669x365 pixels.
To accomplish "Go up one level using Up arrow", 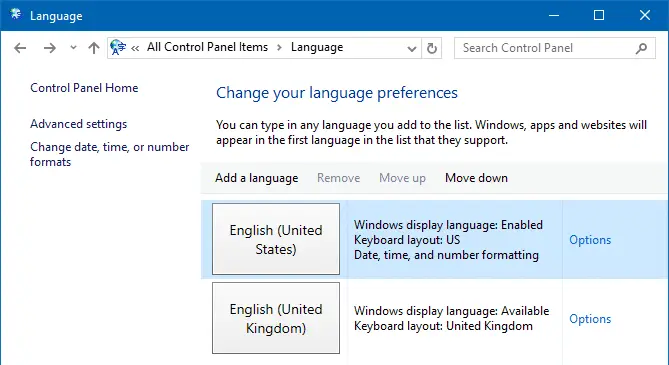I will (94, 48).
